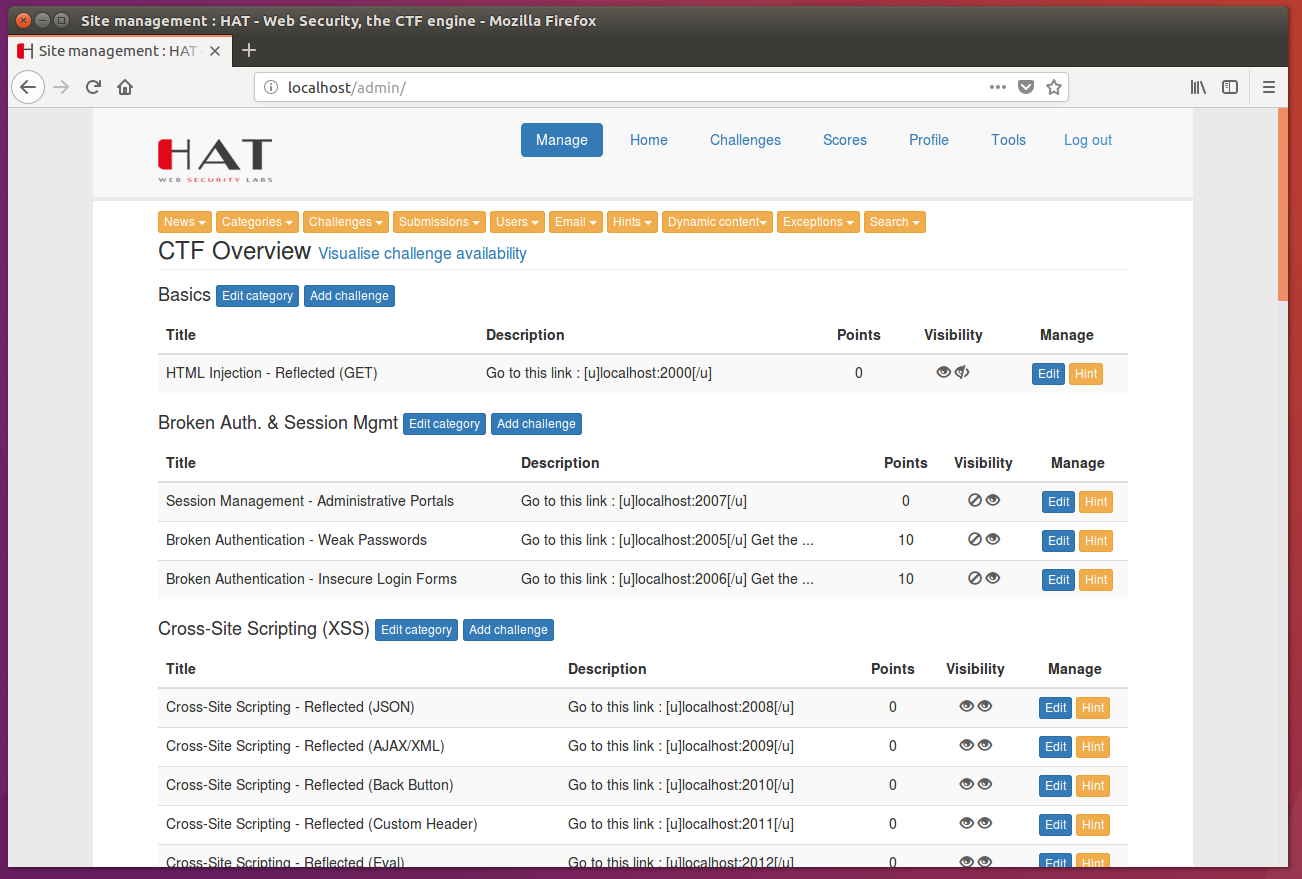Screen dimensions: 1302x879
Task: Click the eye-slash icon in HTML Injection row
Action: pyautogui.click(x=962, y=373)
